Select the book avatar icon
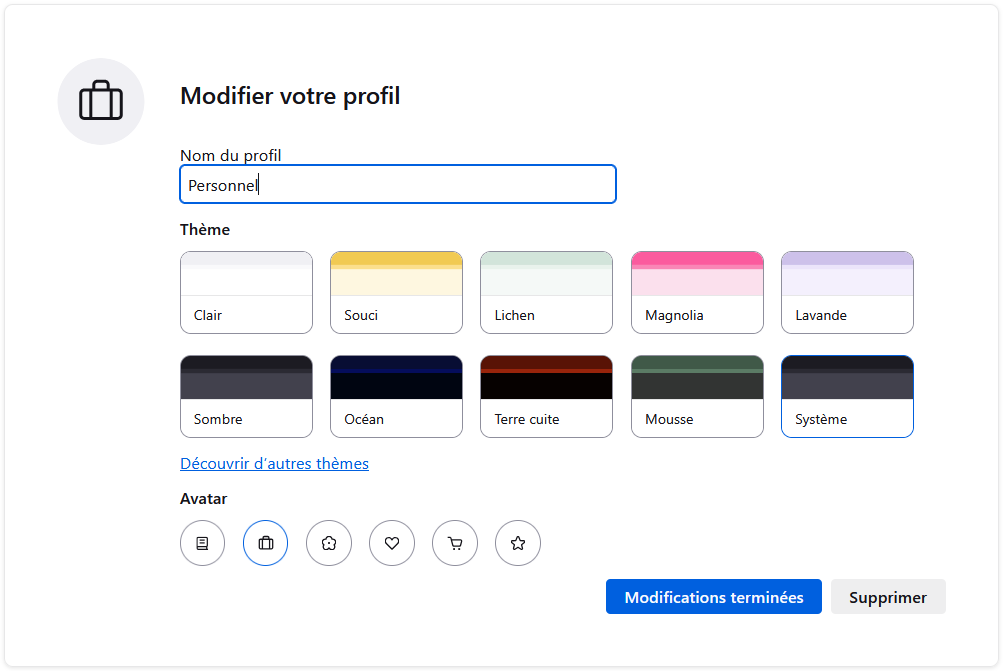This screenshot has height=671, width=1003. pyautogui.click(x=202, y=543)
